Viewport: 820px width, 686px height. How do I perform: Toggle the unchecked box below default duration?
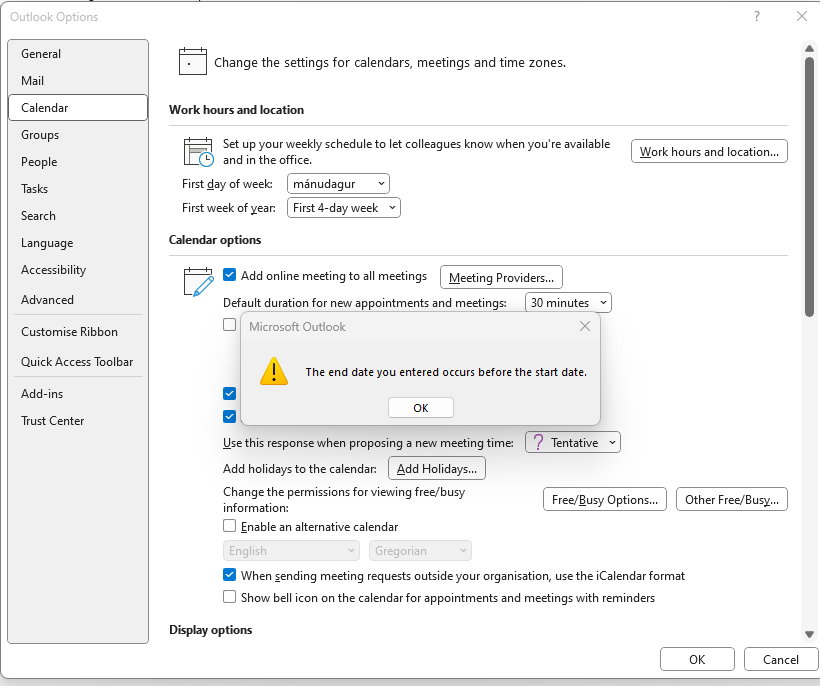pyautogui.click(x=229, y=325)
